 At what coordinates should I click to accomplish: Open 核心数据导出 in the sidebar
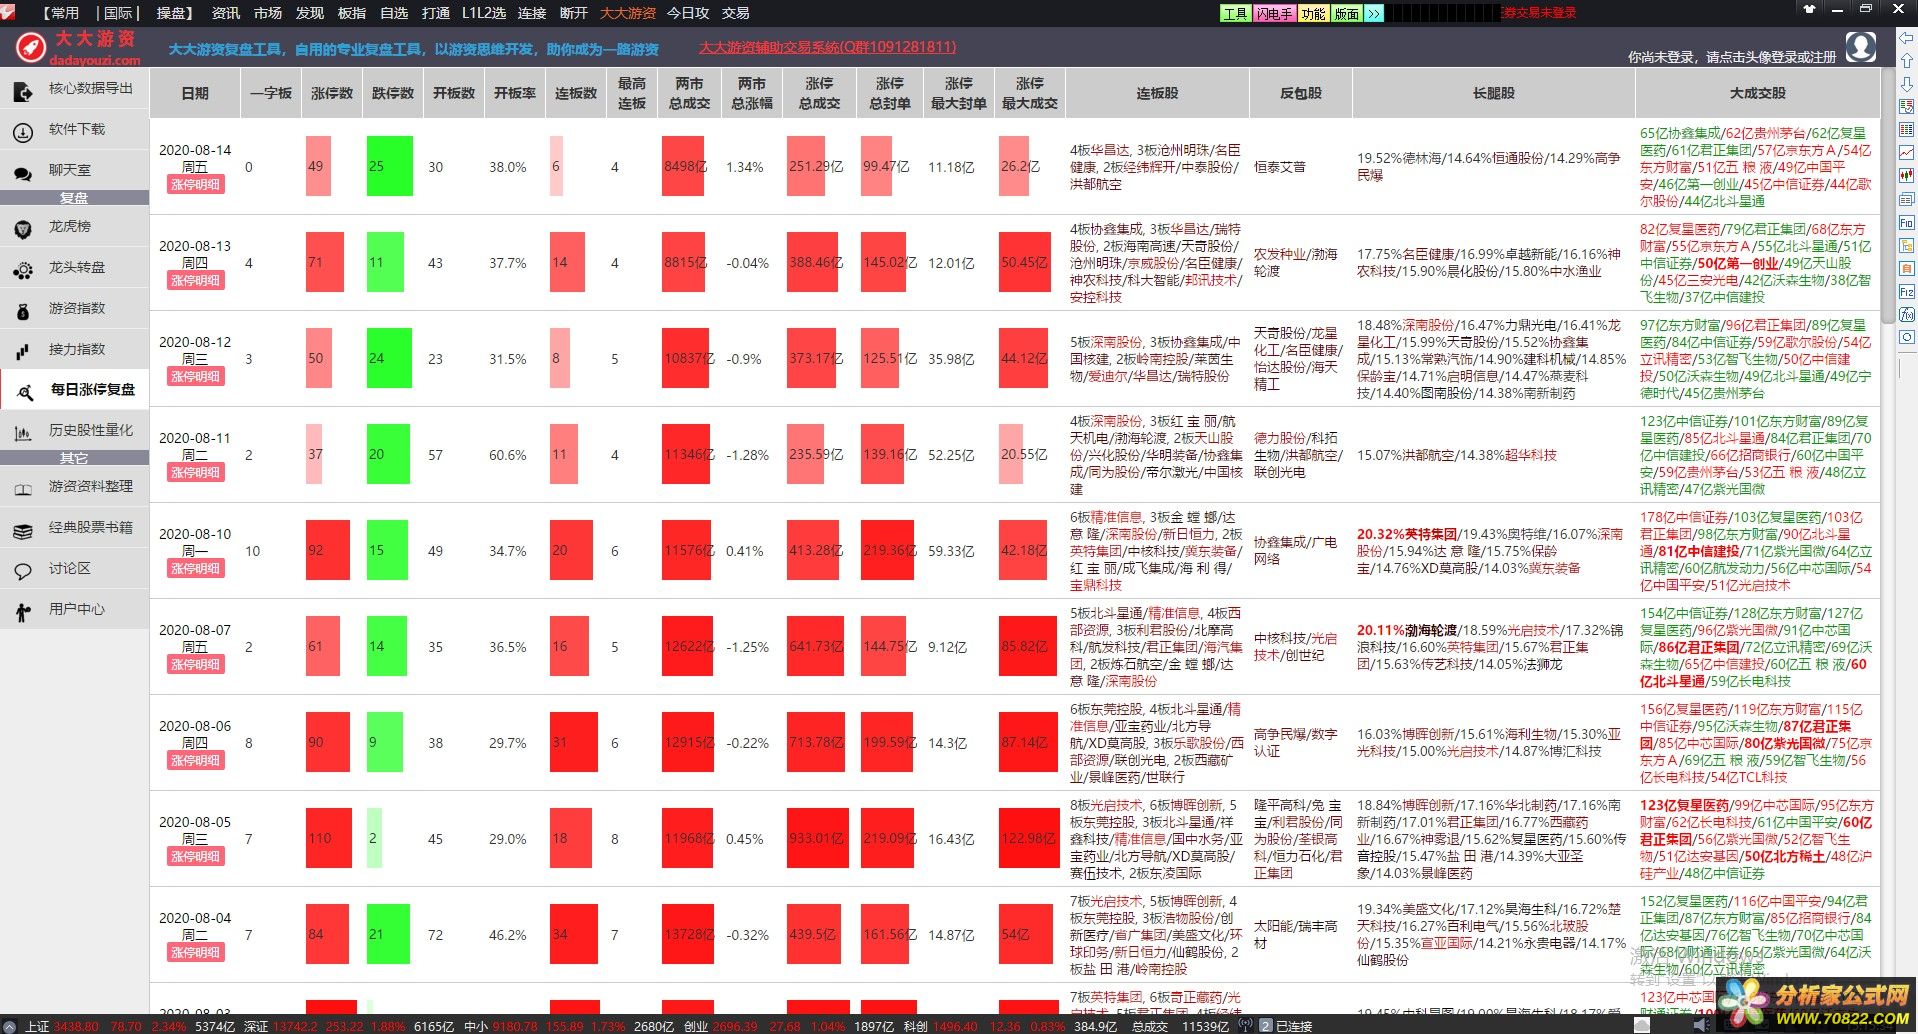pos(75,88)
